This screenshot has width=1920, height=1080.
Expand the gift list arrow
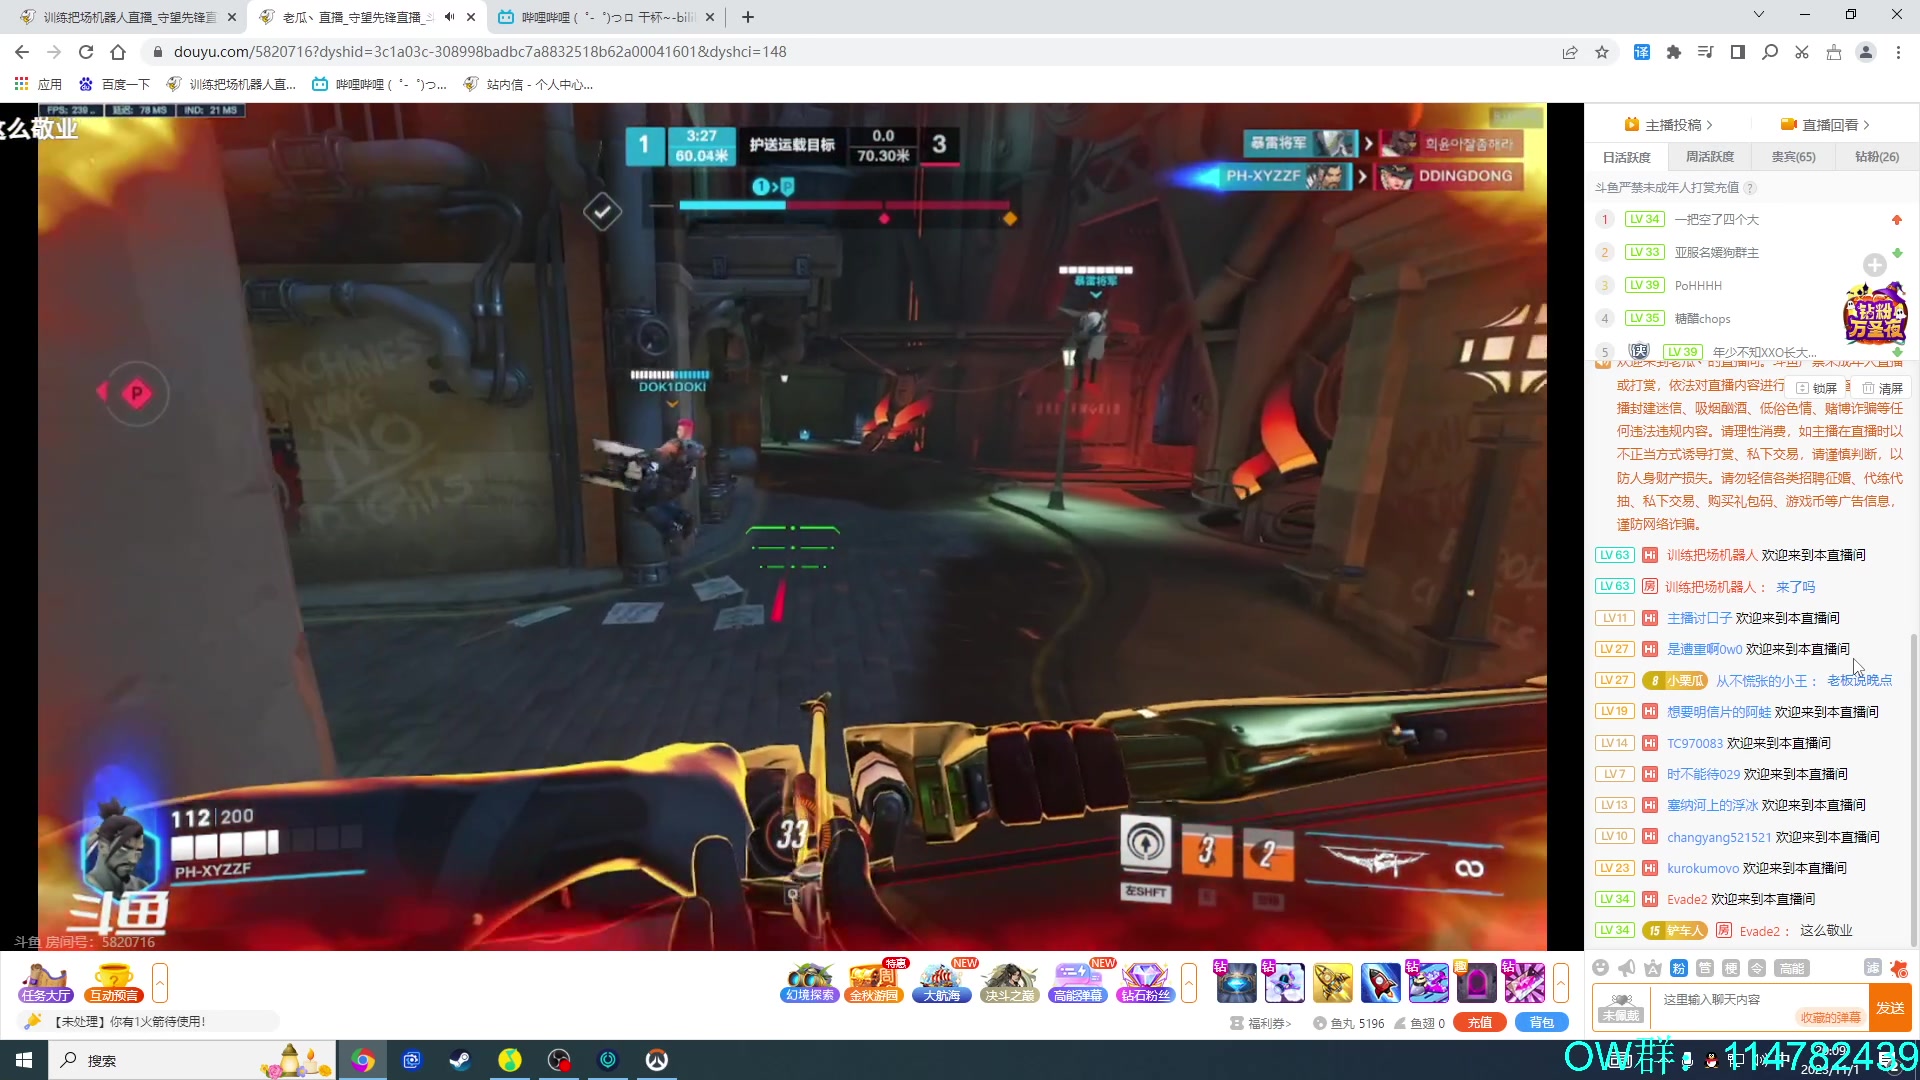(1561, 982)
